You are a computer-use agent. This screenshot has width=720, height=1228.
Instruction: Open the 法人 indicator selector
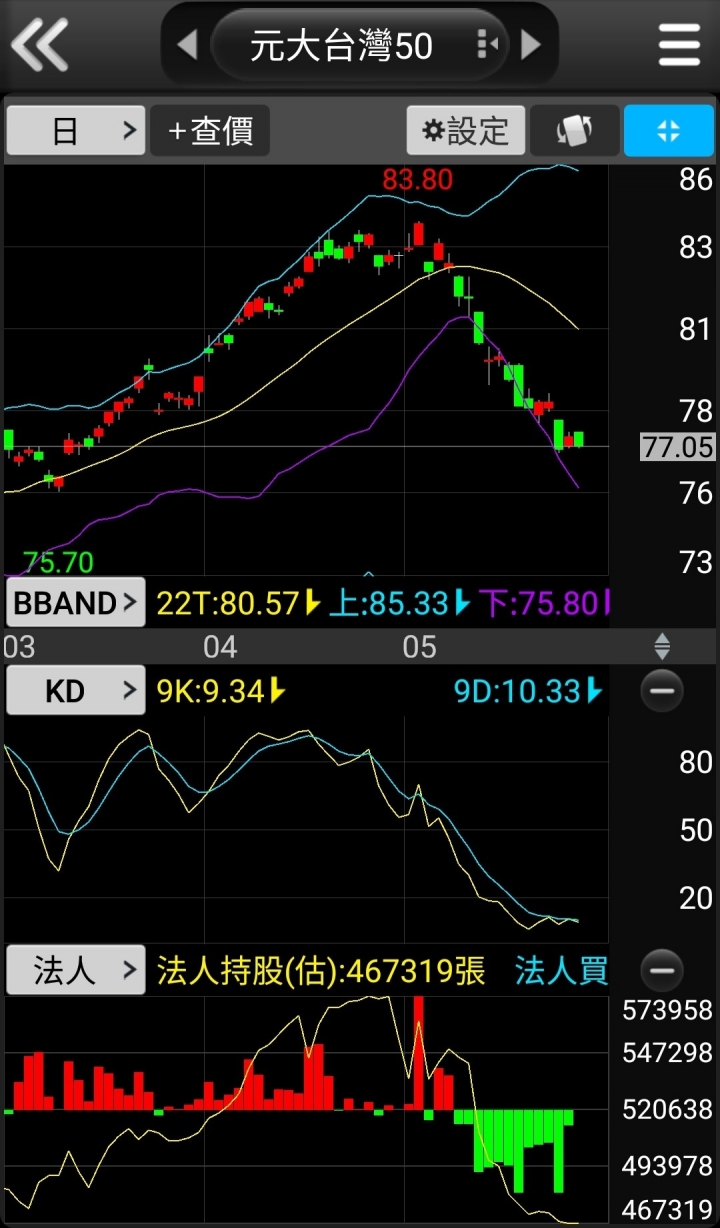pyautogui.click(x=76, y=970)
